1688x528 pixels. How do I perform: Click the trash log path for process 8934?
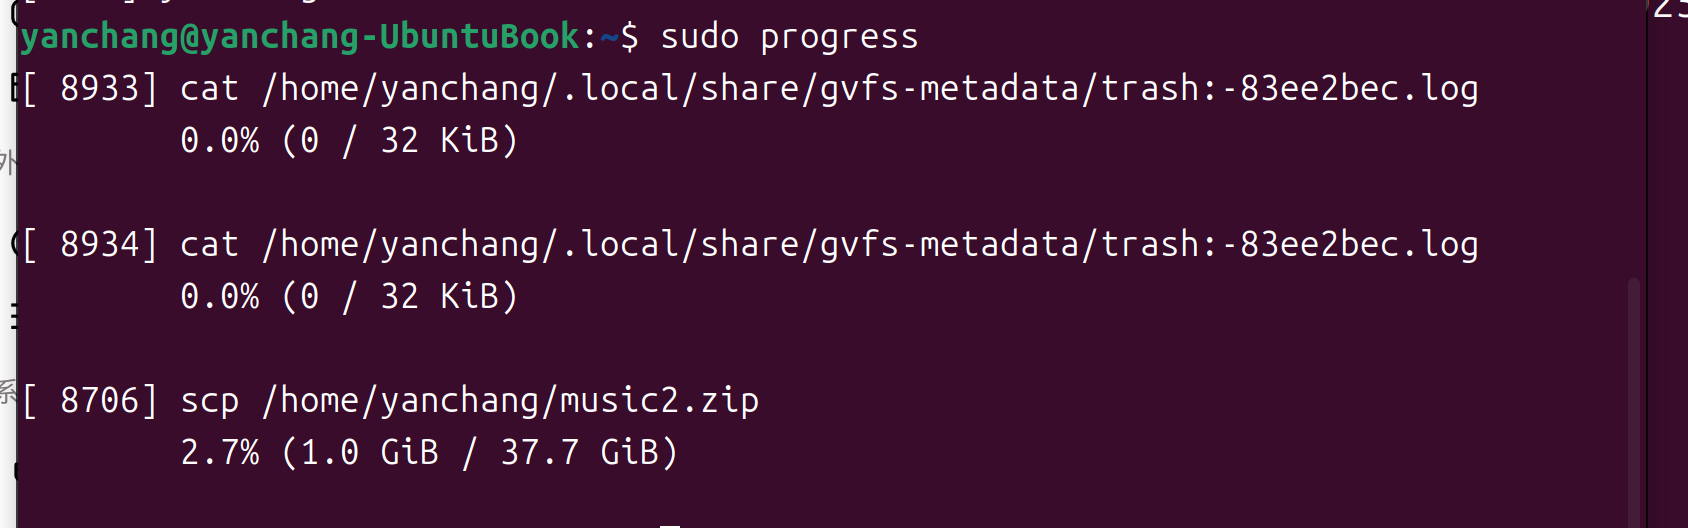(869, 245)
